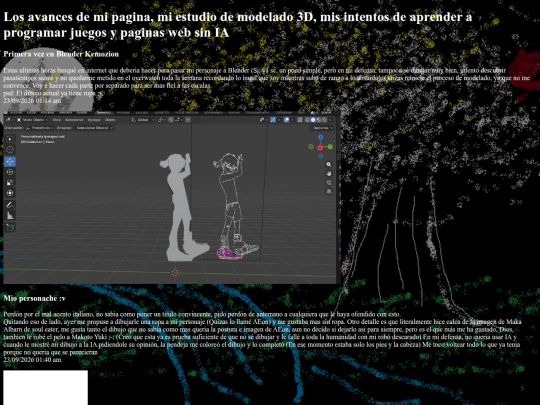The width and height of the screenshot is (540, 405).
Task: Open the editor type selector icon
Action: [x=10, y=120]
